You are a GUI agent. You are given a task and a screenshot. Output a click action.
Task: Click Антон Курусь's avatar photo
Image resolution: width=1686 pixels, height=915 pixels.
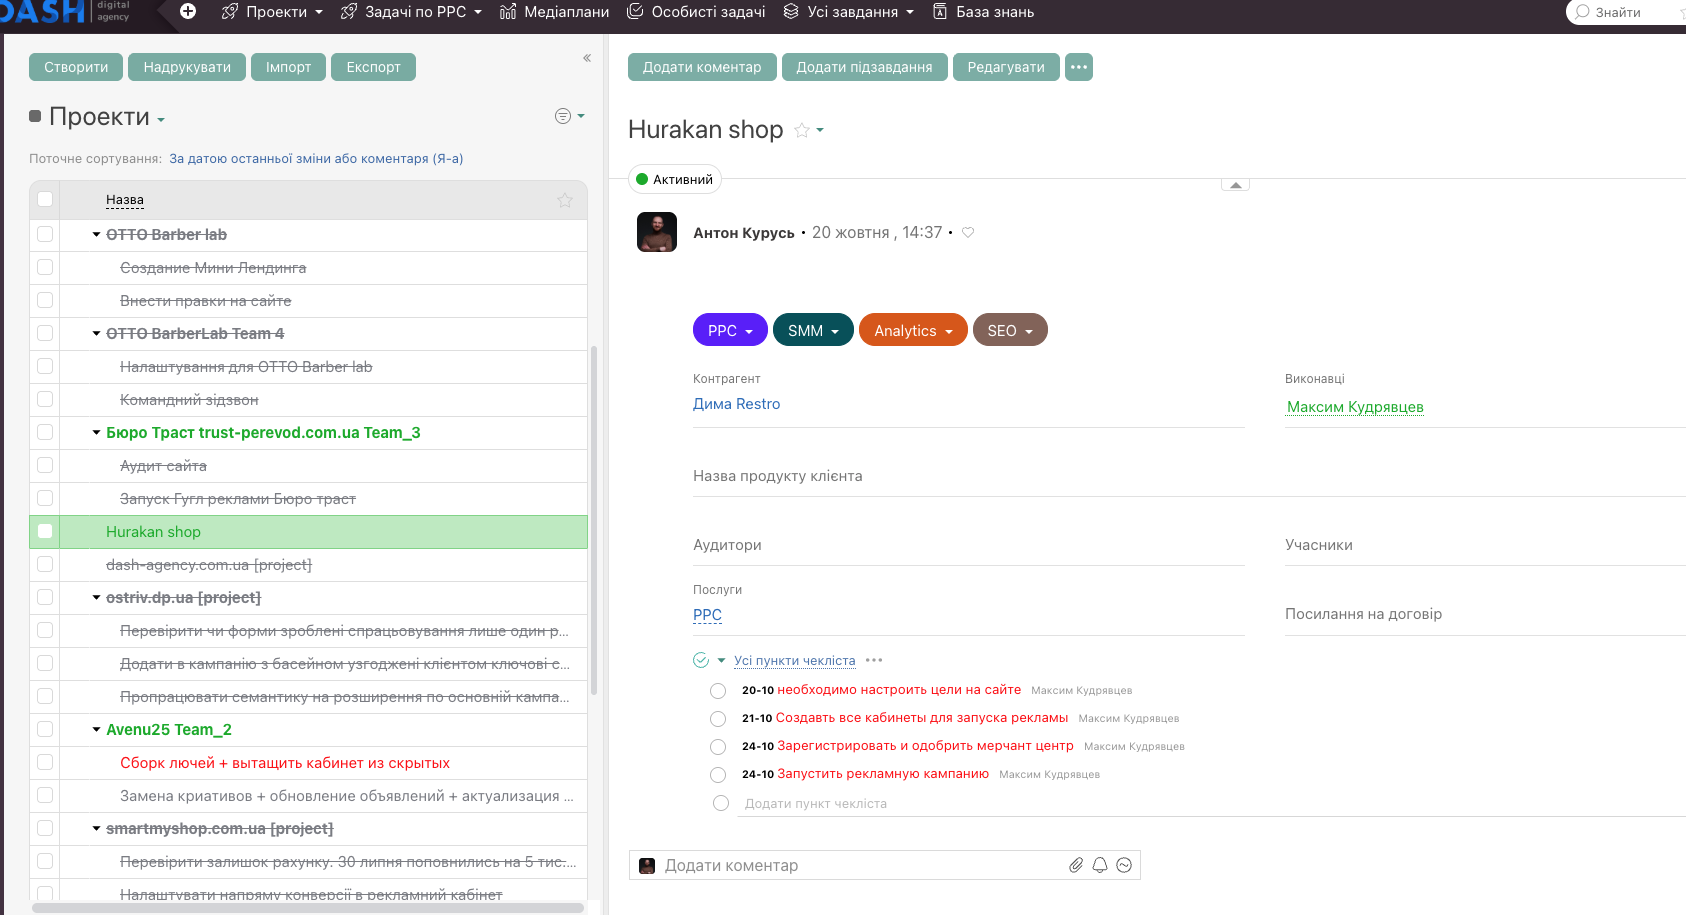point(657,232)
